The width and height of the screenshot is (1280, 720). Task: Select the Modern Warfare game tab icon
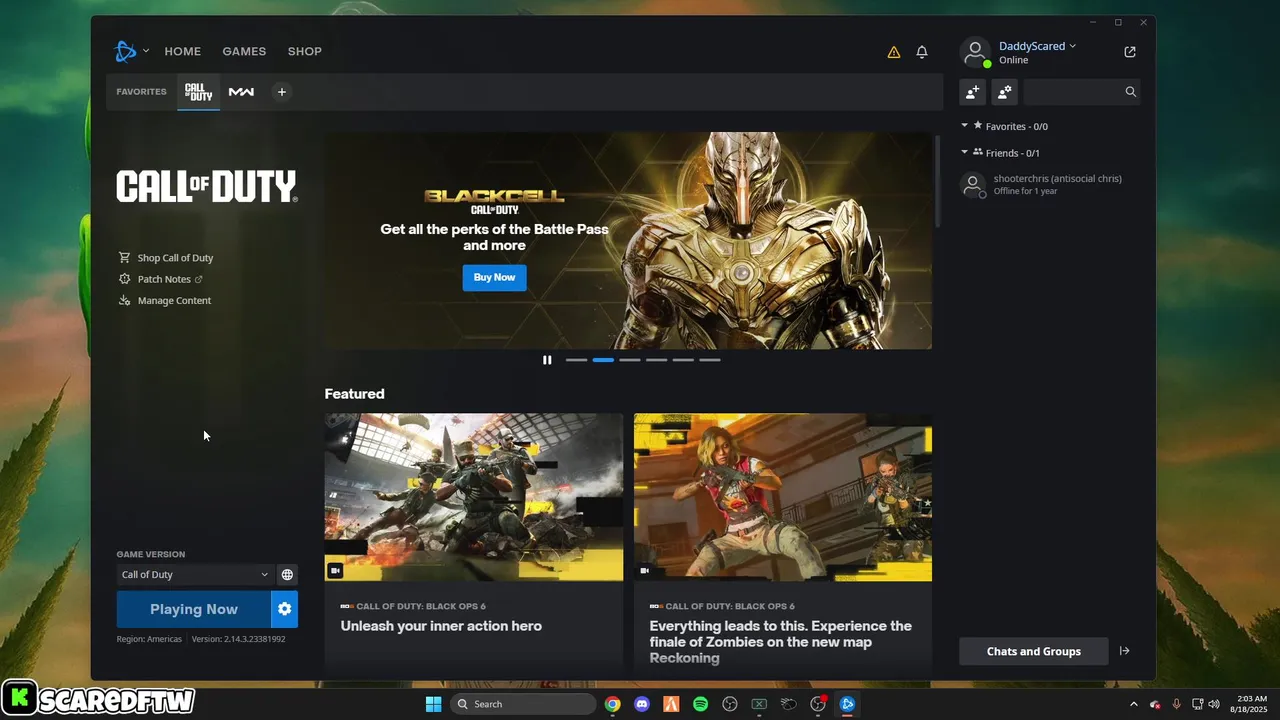click(x=241, y=92)
